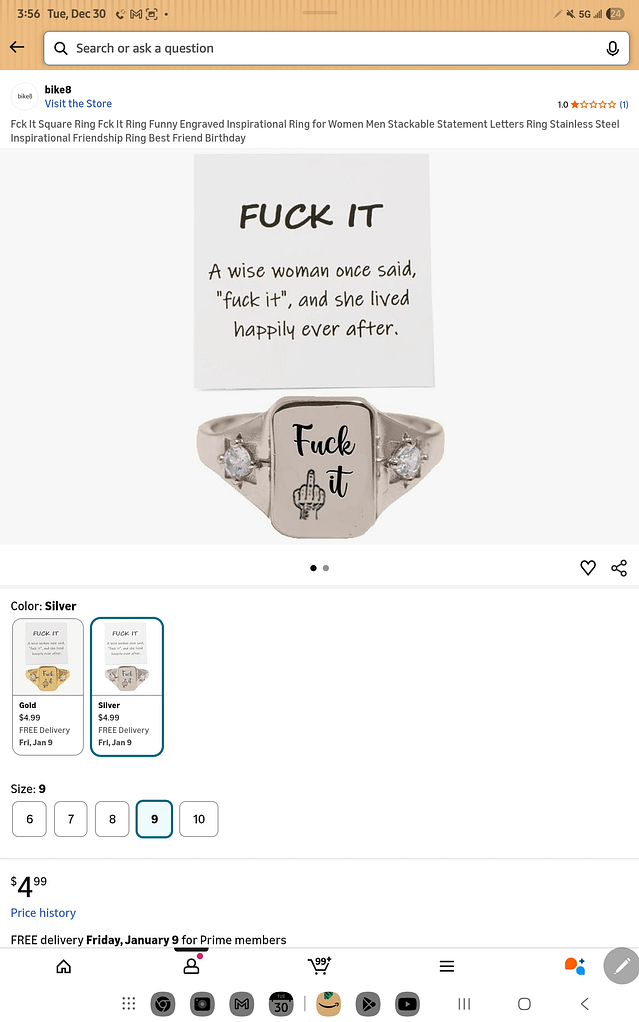Go to Amazon home tab
Viewport: 639px width, 1022px height.
(63, 966)
